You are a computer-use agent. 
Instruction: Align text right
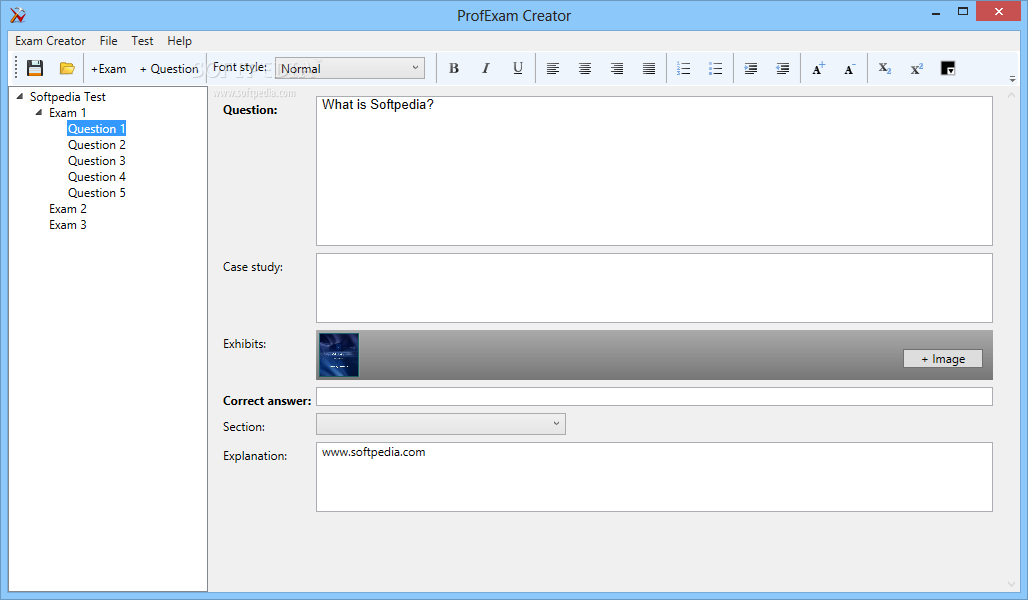click(x=617, y=68)
